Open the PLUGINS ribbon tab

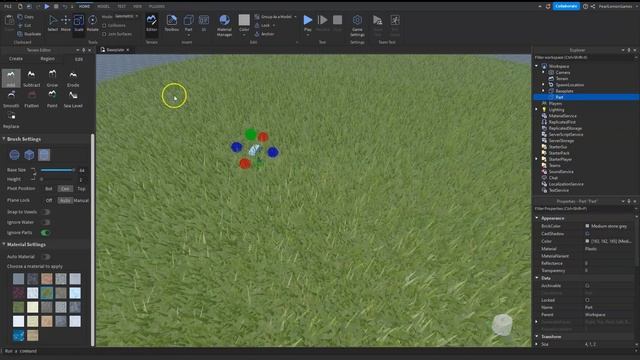pos(157,7)
